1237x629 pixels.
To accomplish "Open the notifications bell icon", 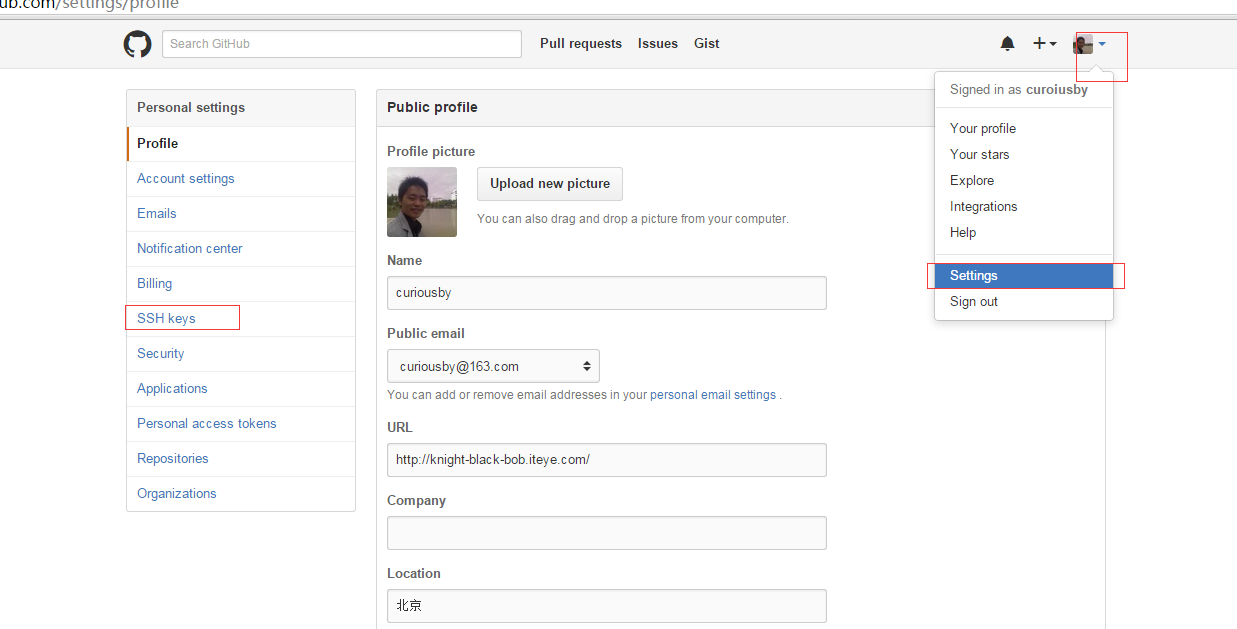I will (x=1008, y=44).
